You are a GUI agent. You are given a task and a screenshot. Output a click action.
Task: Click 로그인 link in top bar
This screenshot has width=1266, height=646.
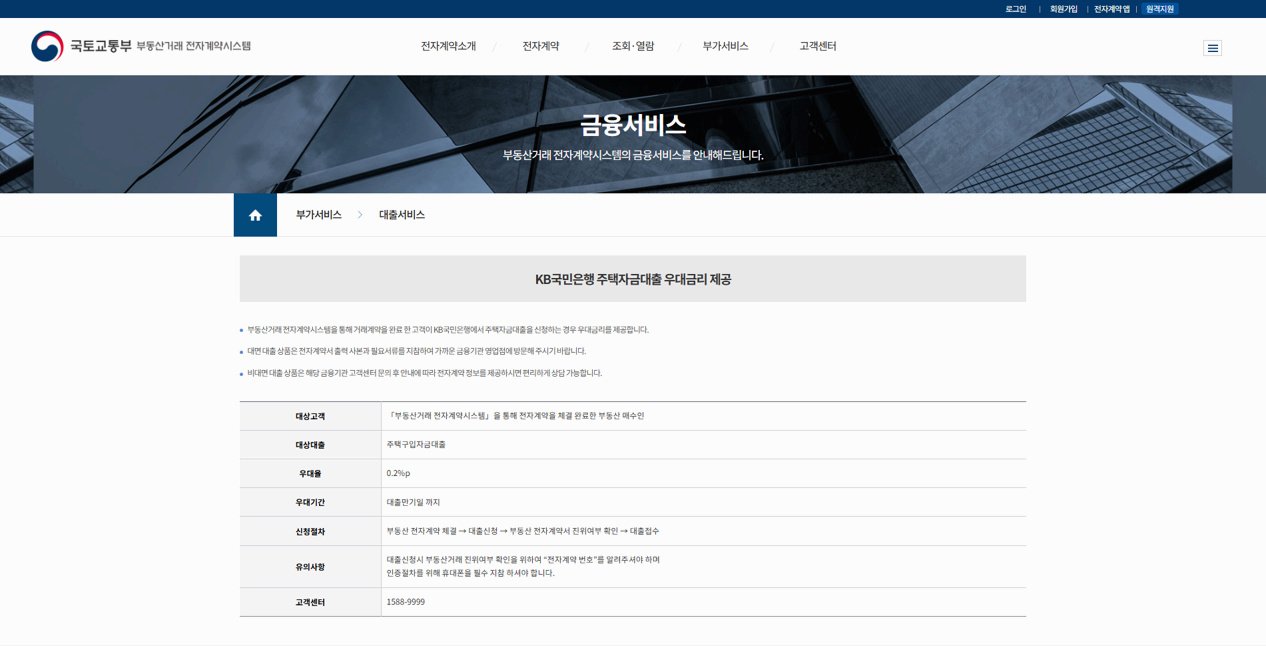click(x=1016, y=9)
